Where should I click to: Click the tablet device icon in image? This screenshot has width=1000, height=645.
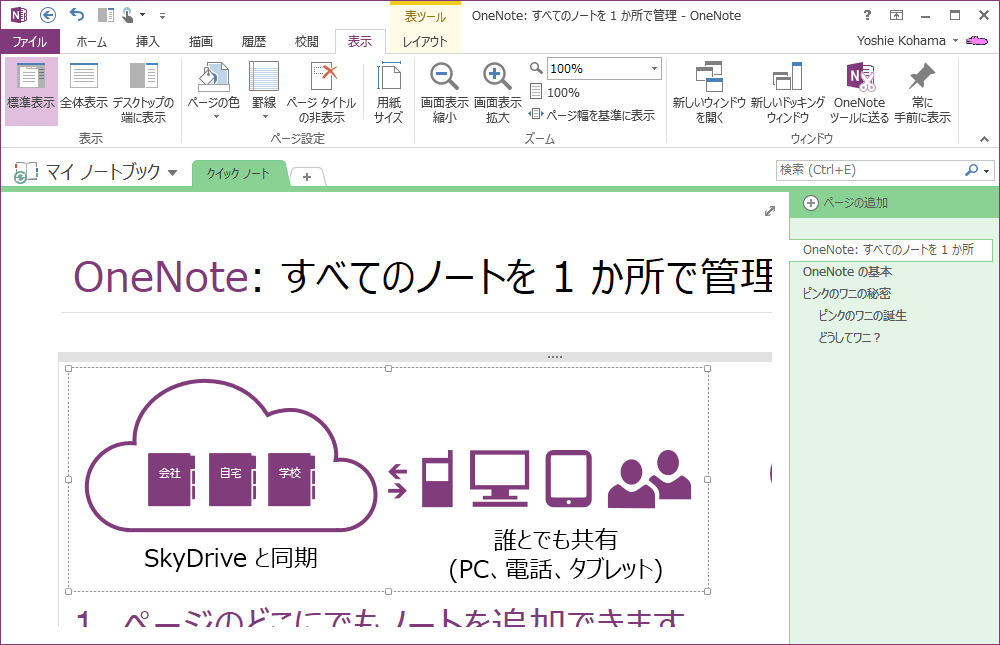click(x=568, y=478)
